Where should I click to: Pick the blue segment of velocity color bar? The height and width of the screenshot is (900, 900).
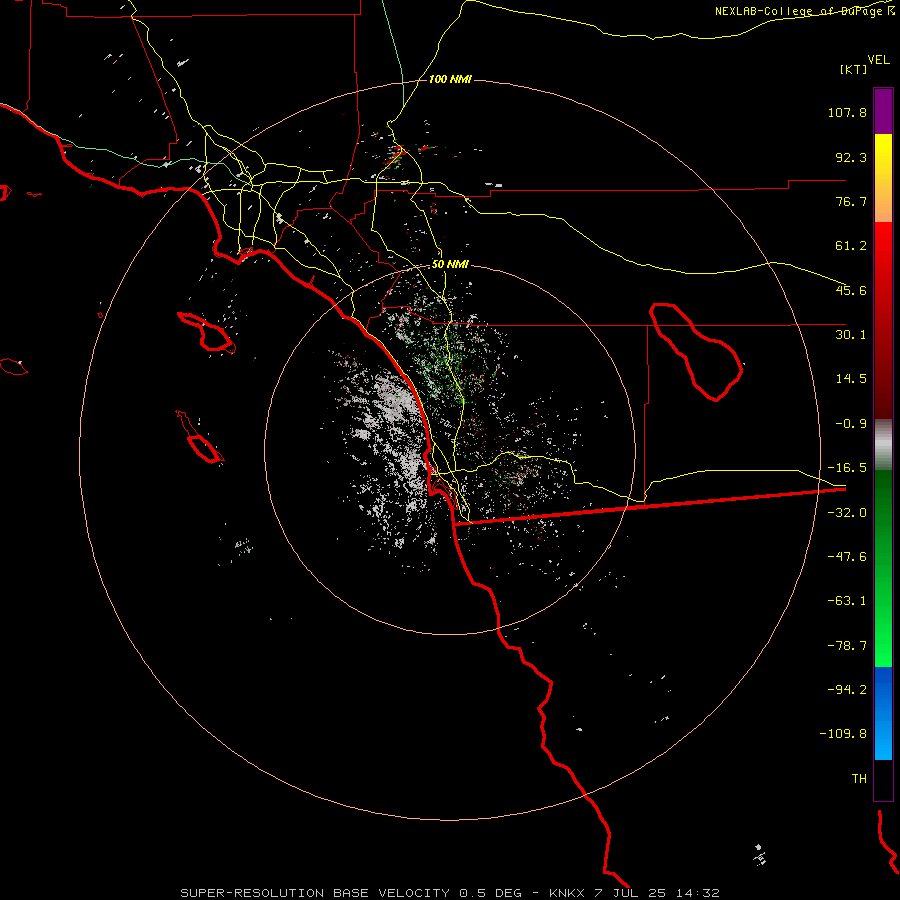pyautogui.click(x=883, y=713)
